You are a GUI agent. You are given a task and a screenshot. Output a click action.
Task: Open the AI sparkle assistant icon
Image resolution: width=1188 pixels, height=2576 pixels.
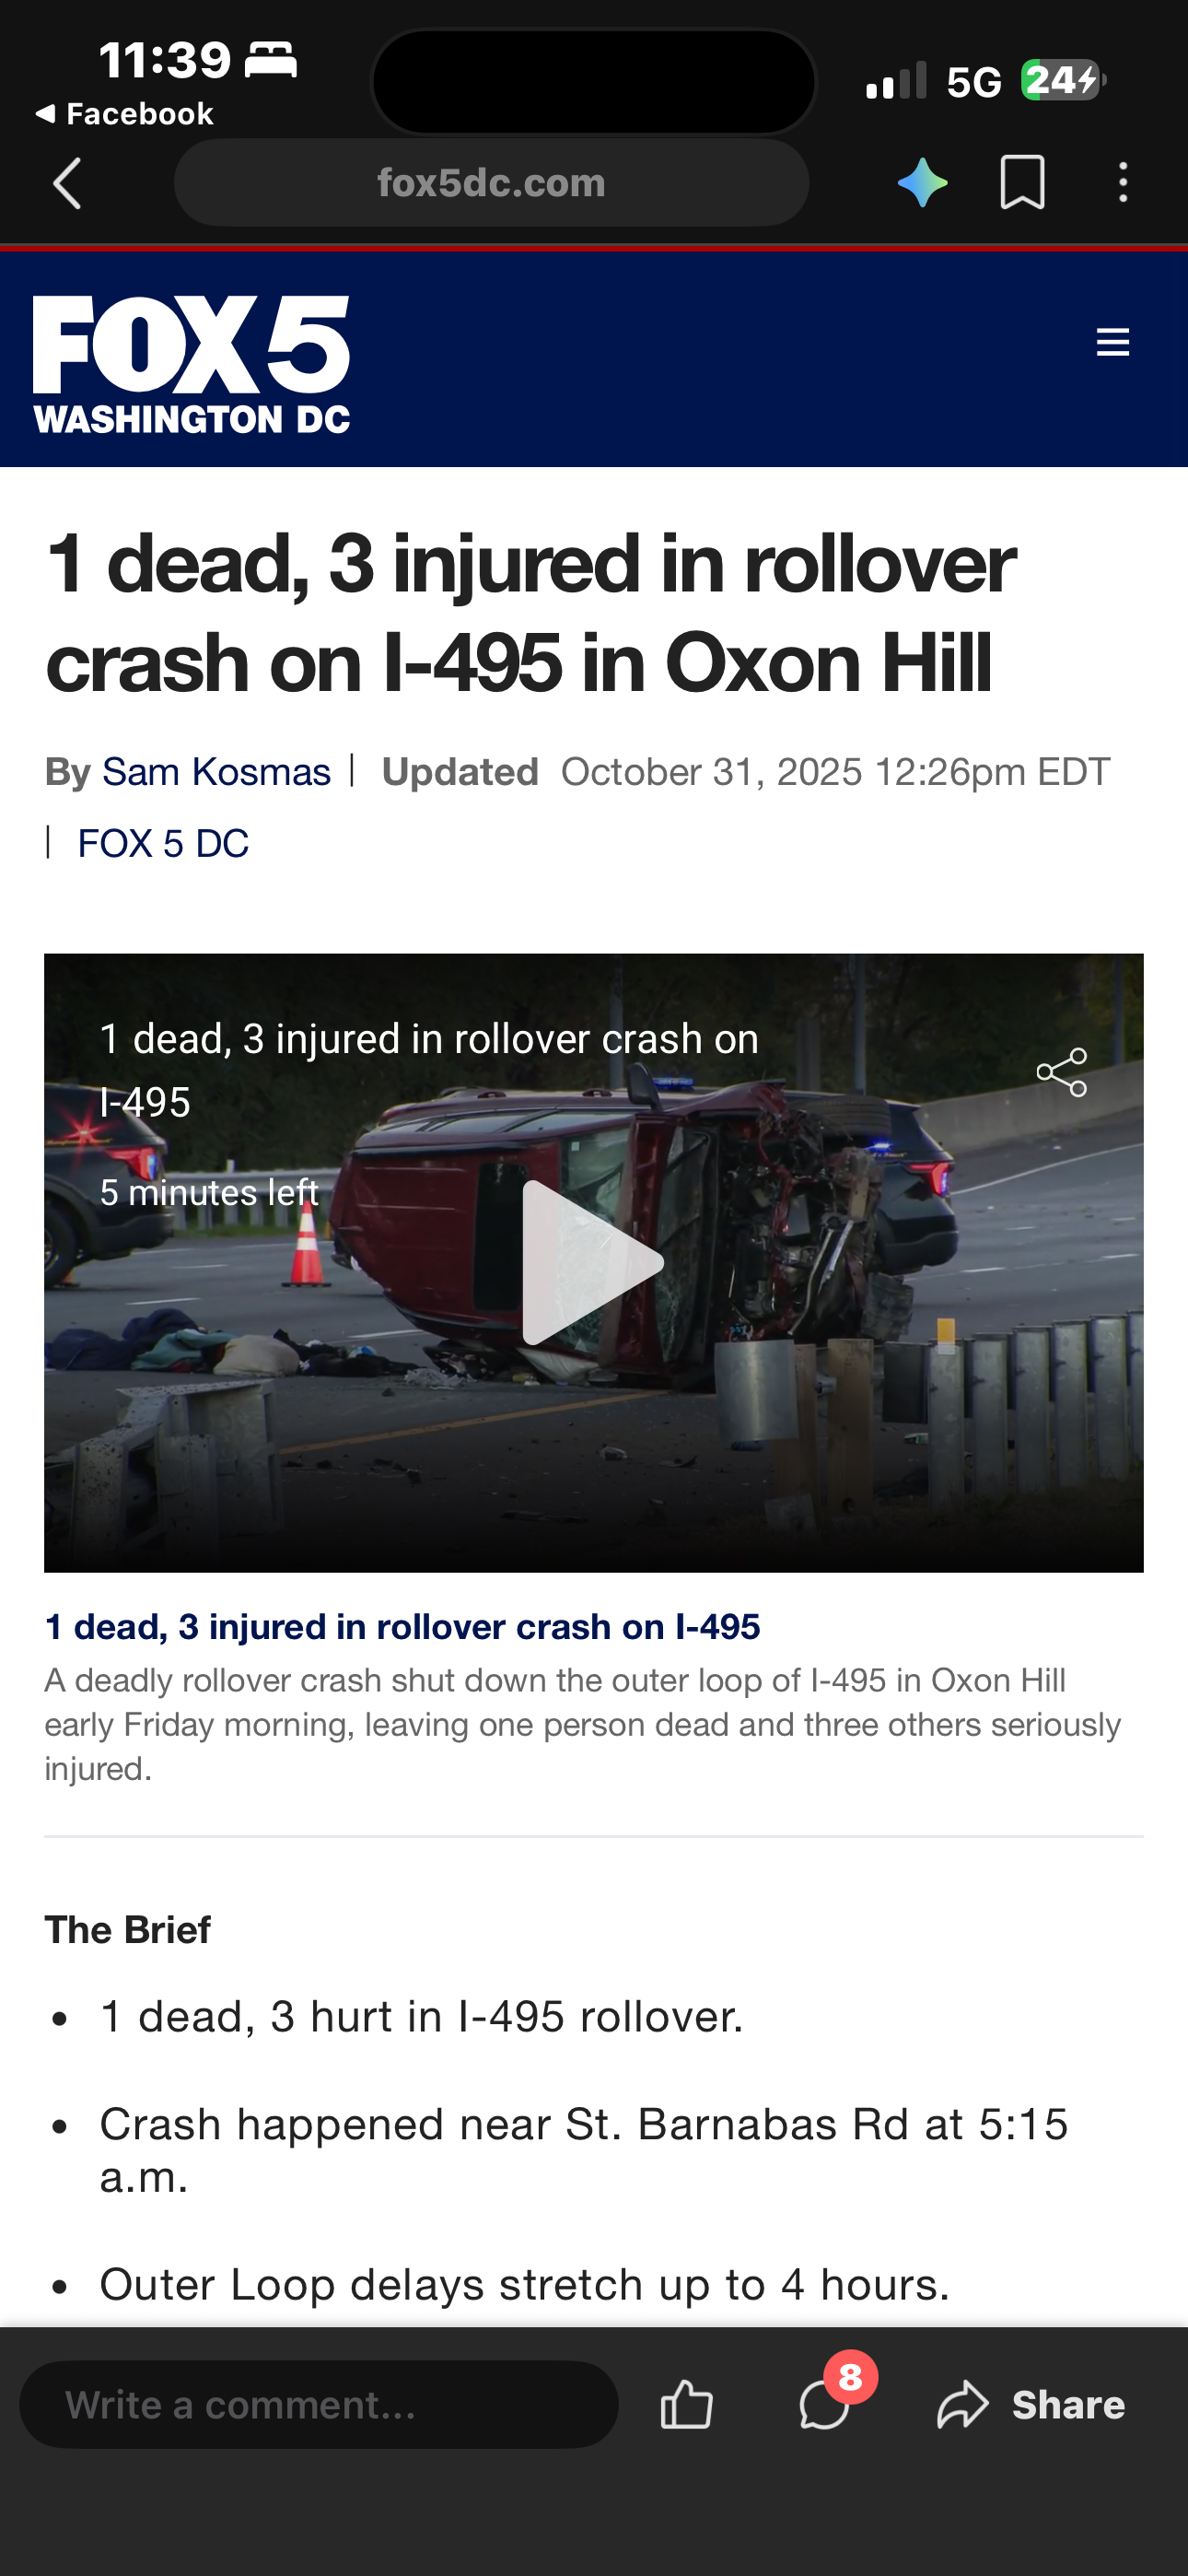(922, 183)
